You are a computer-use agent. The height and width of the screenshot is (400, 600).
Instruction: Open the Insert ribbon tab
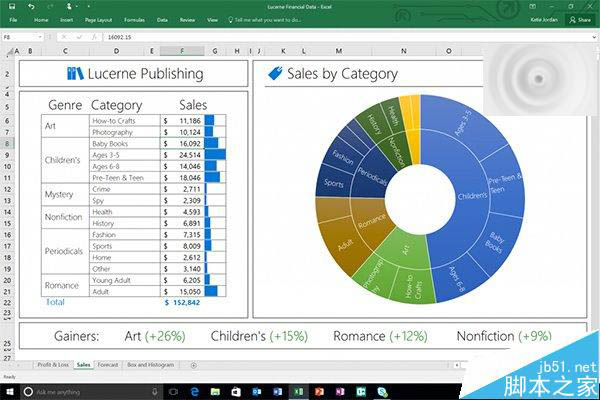66,19
